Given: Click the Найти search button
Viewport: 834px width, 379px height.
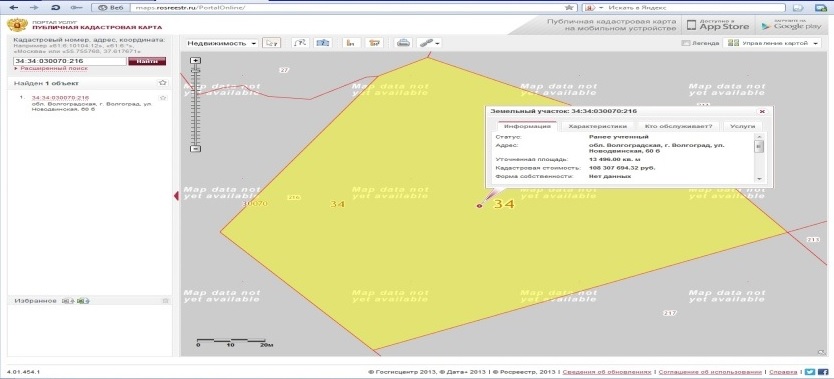Looking at the screenshot, I should tap(147, 61).
